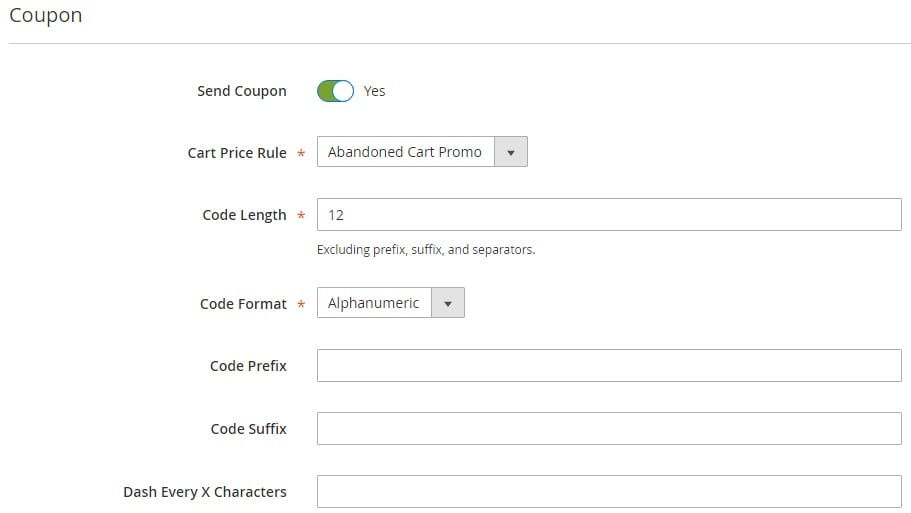Click the Send Coupon field label

click(242, 91)
